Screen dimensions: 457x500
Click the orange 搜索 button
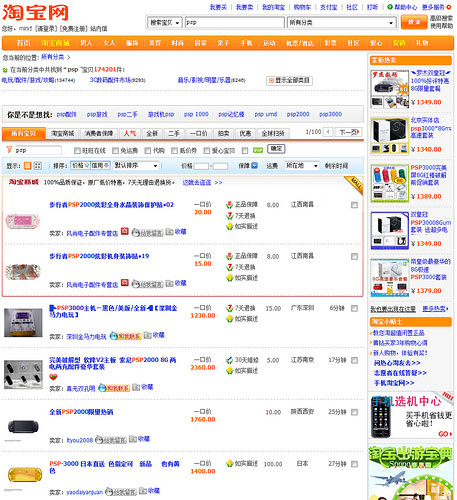pos(414,22)
